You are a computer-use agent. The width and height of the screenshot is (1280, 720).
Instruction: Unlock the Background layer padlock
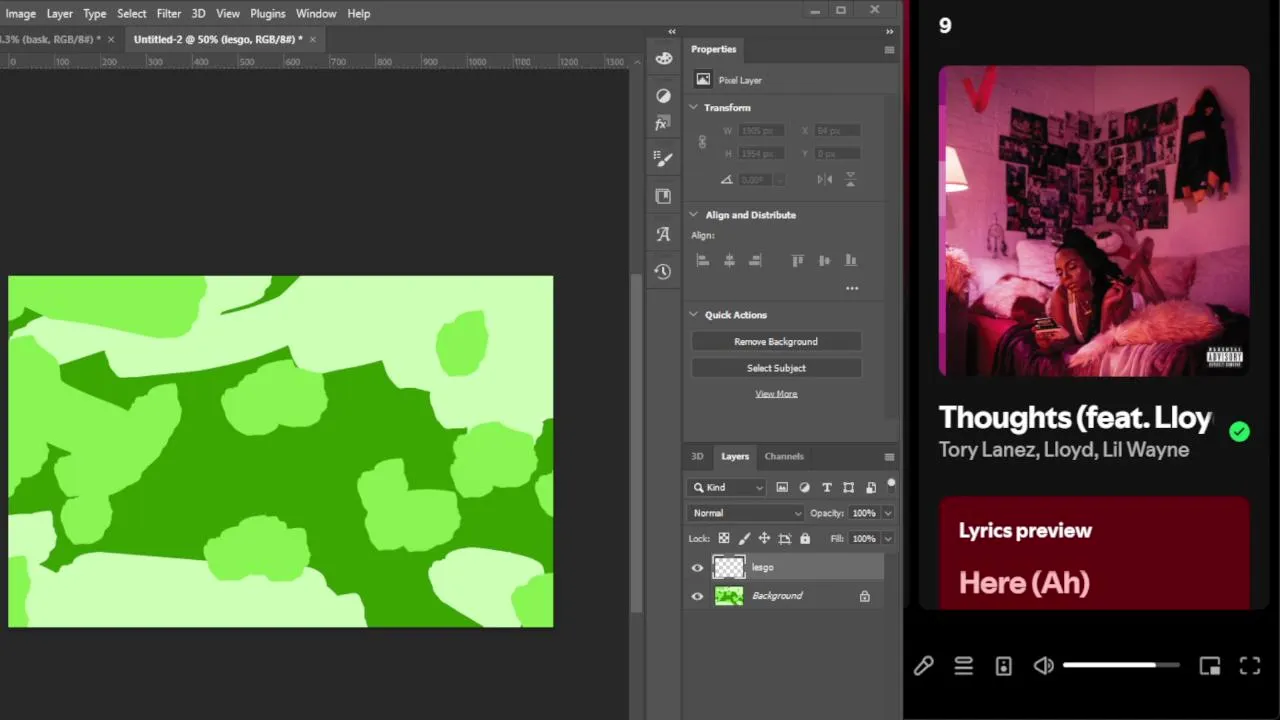(x=865, y=596)
